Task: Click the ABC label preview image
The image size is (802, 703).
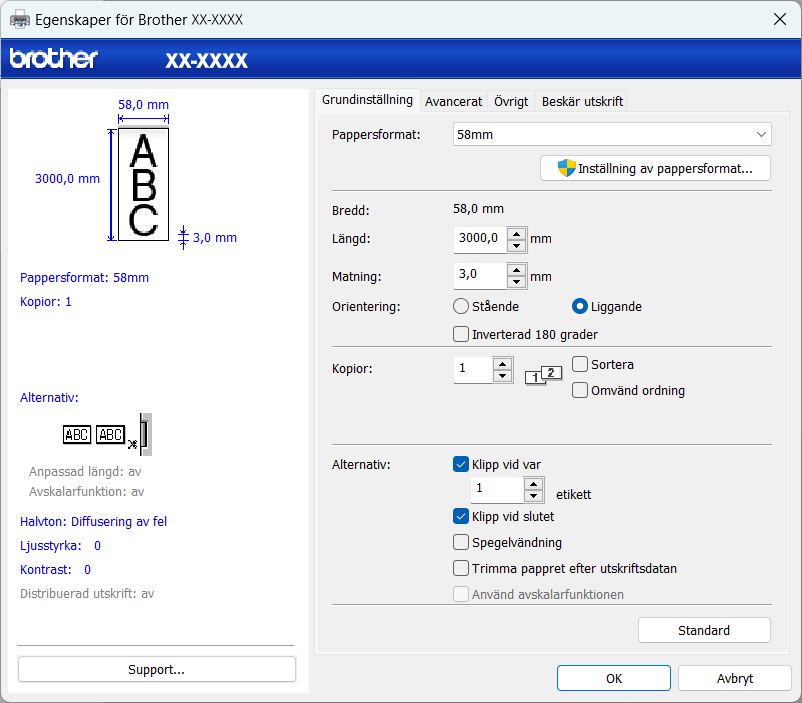Action: (143, 184)
